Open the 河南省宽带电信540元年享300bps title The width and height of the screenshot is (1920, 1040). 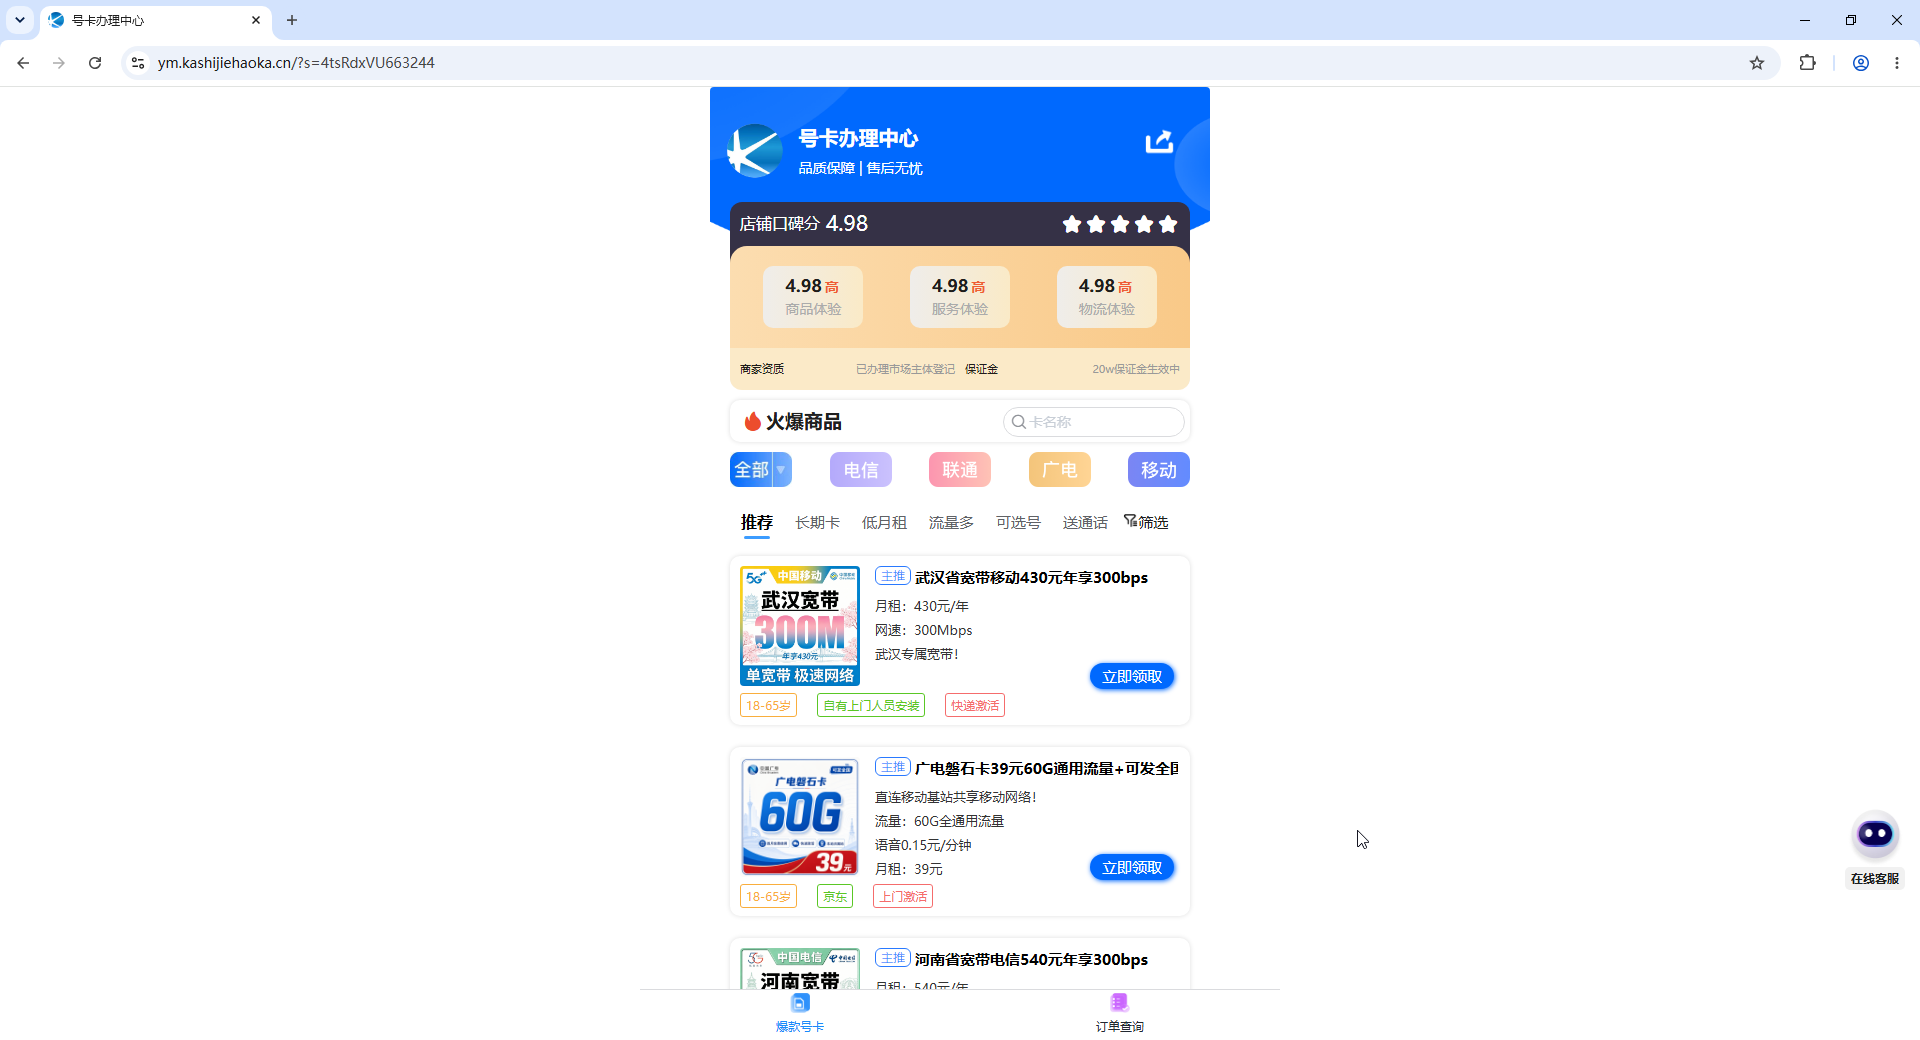point(1031,960)
